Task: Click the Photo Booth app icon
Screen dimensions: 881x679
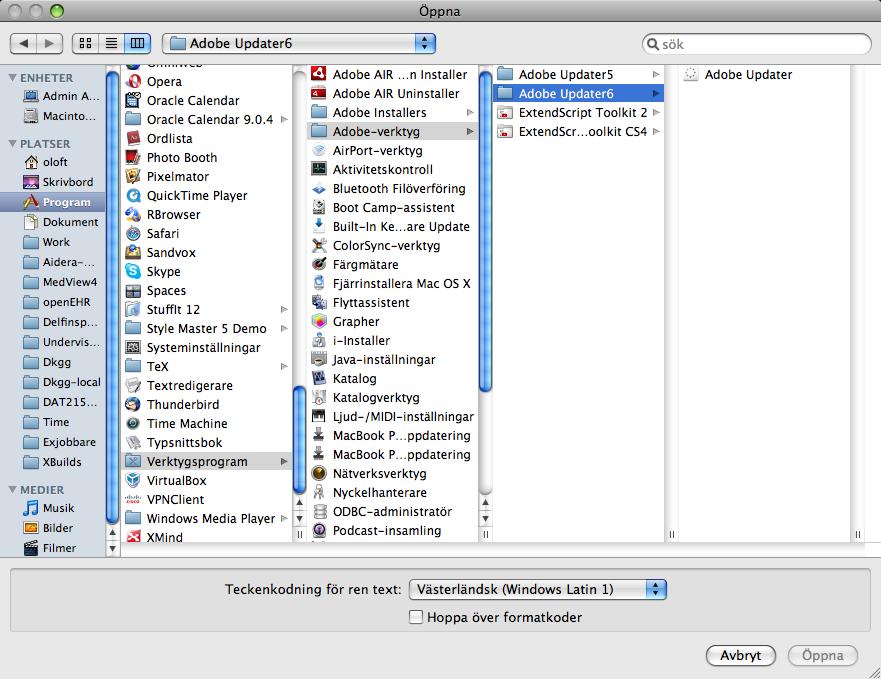Action: tap(133, 157)
